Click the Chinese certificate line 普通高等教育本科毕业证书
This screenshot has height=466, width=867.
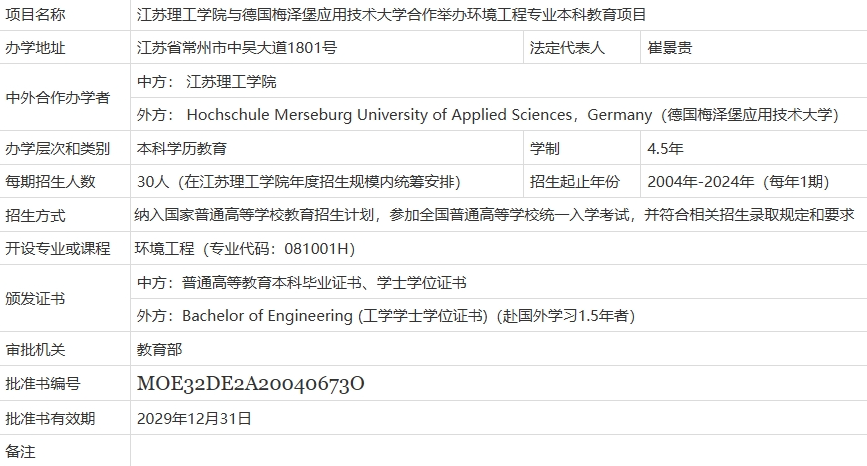pyautogui.click(x=301, y=283)
